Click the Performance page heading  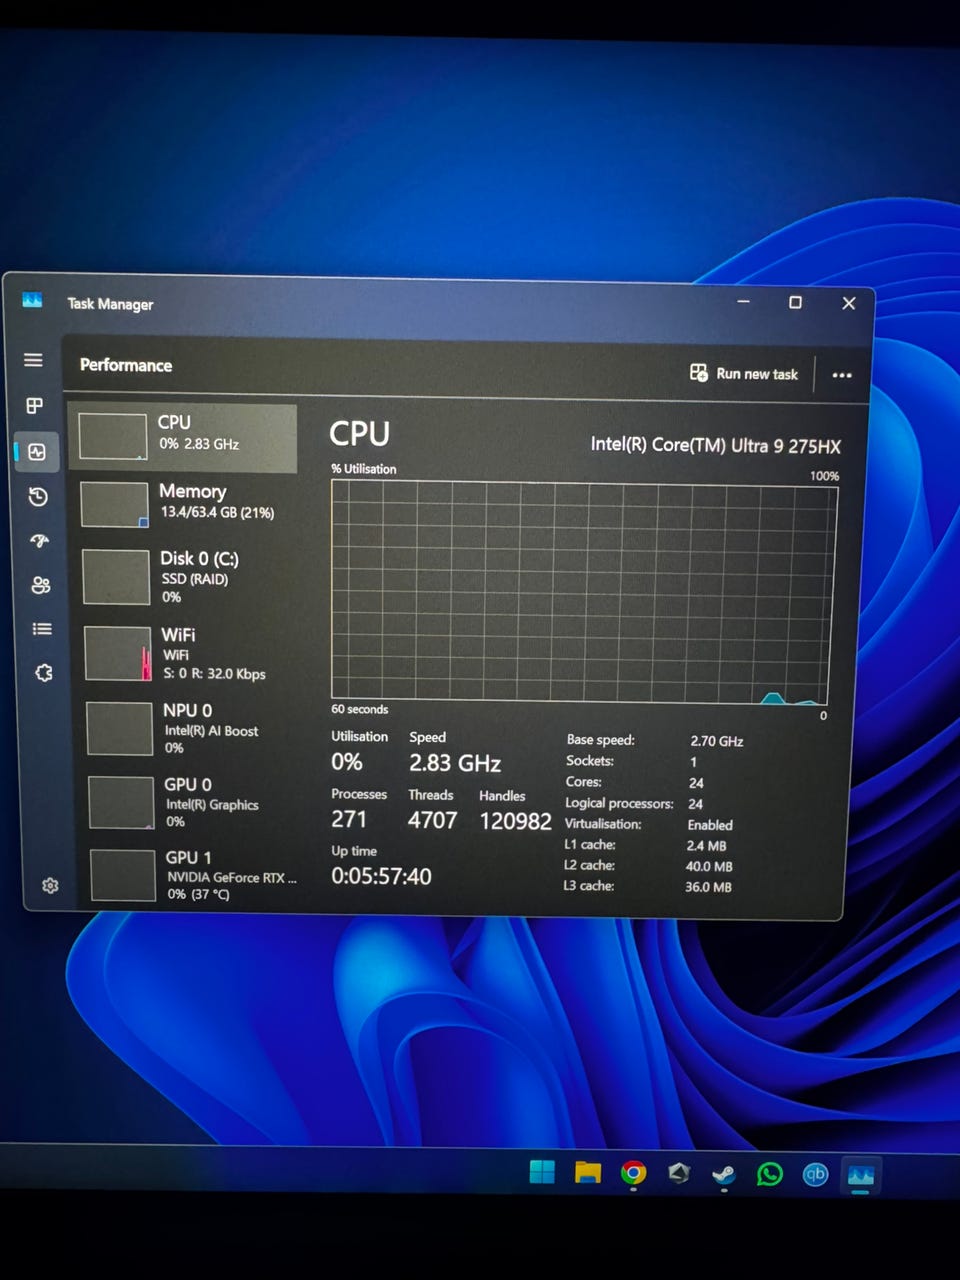click(x=126, y=365)
